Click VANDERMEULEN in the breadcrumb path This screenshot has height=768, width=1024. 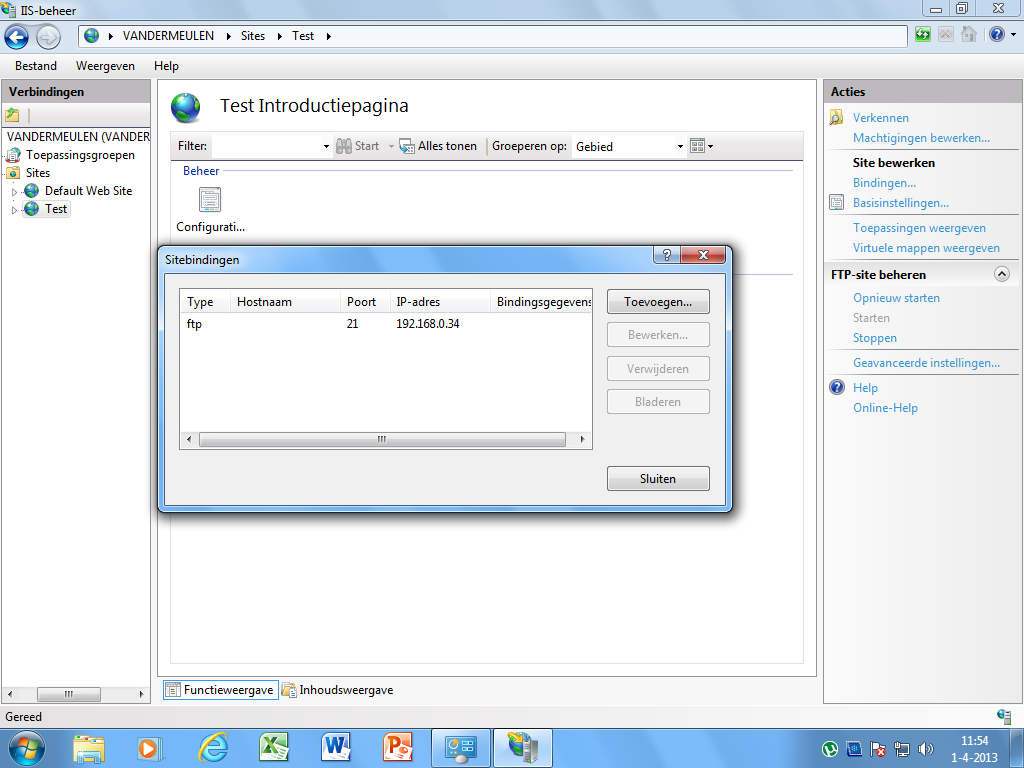pyautogui.click(x=168, y=36)
